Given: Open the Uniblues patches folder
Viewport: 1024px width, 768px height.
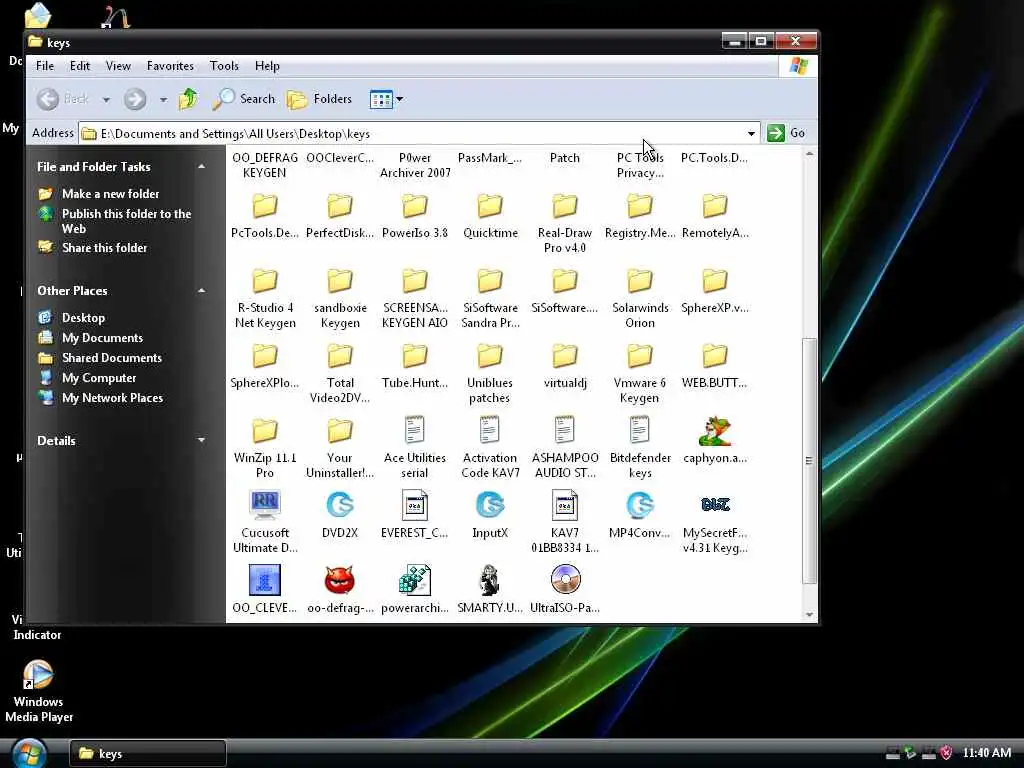Looking at the screenshot, I should [490, 374].
